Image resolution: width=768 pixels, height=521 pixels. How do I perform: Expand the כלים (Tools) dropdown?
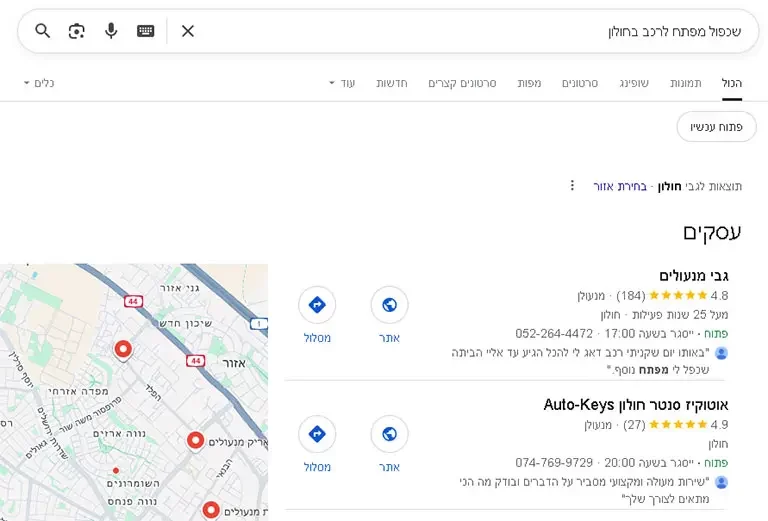point(38,83)
